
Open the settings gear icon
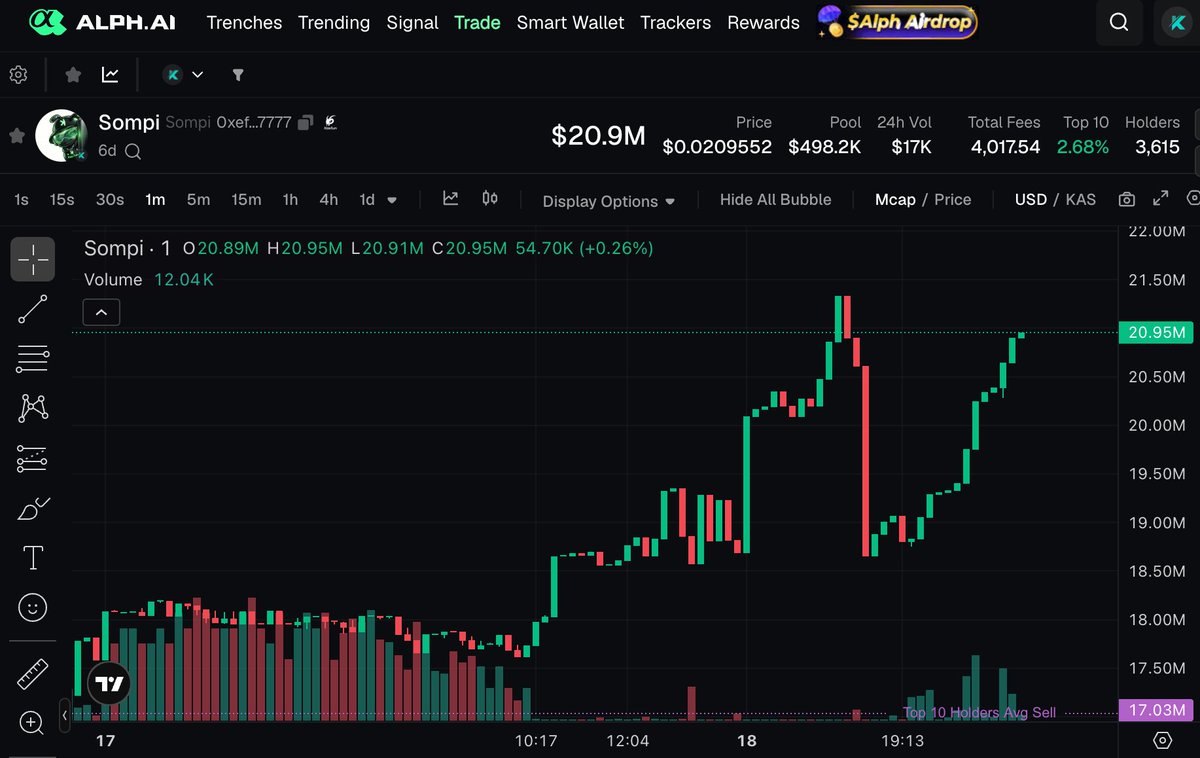[x=18, y=75]
